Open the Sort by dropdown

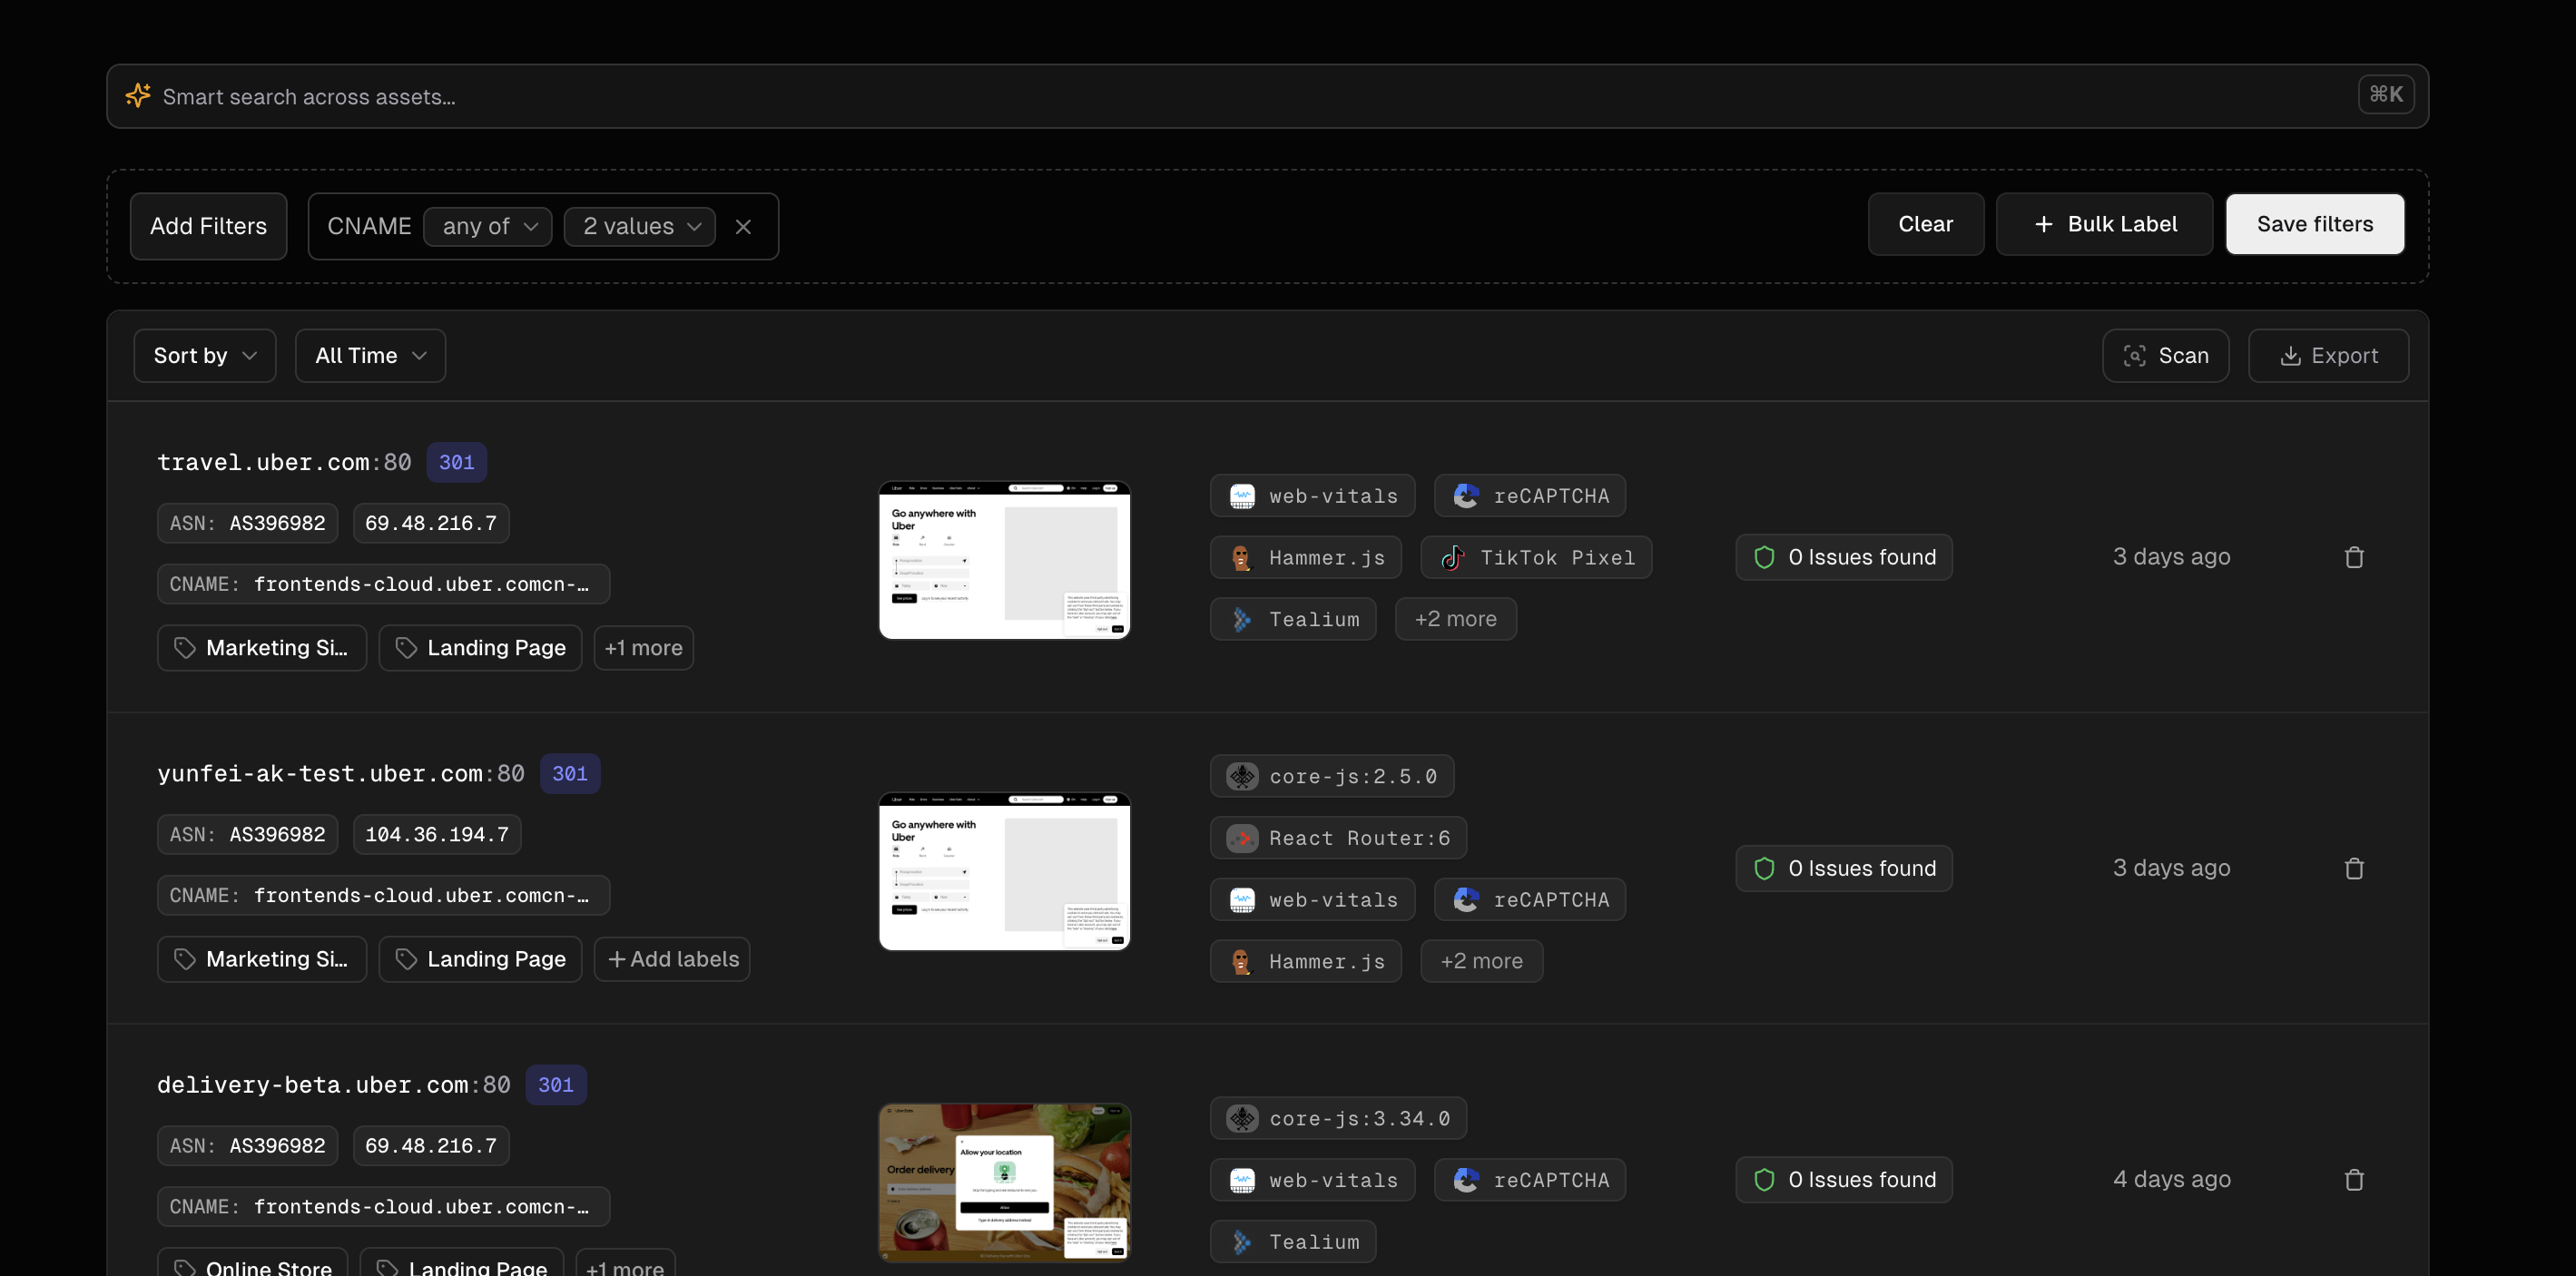[x=204, y=355]
